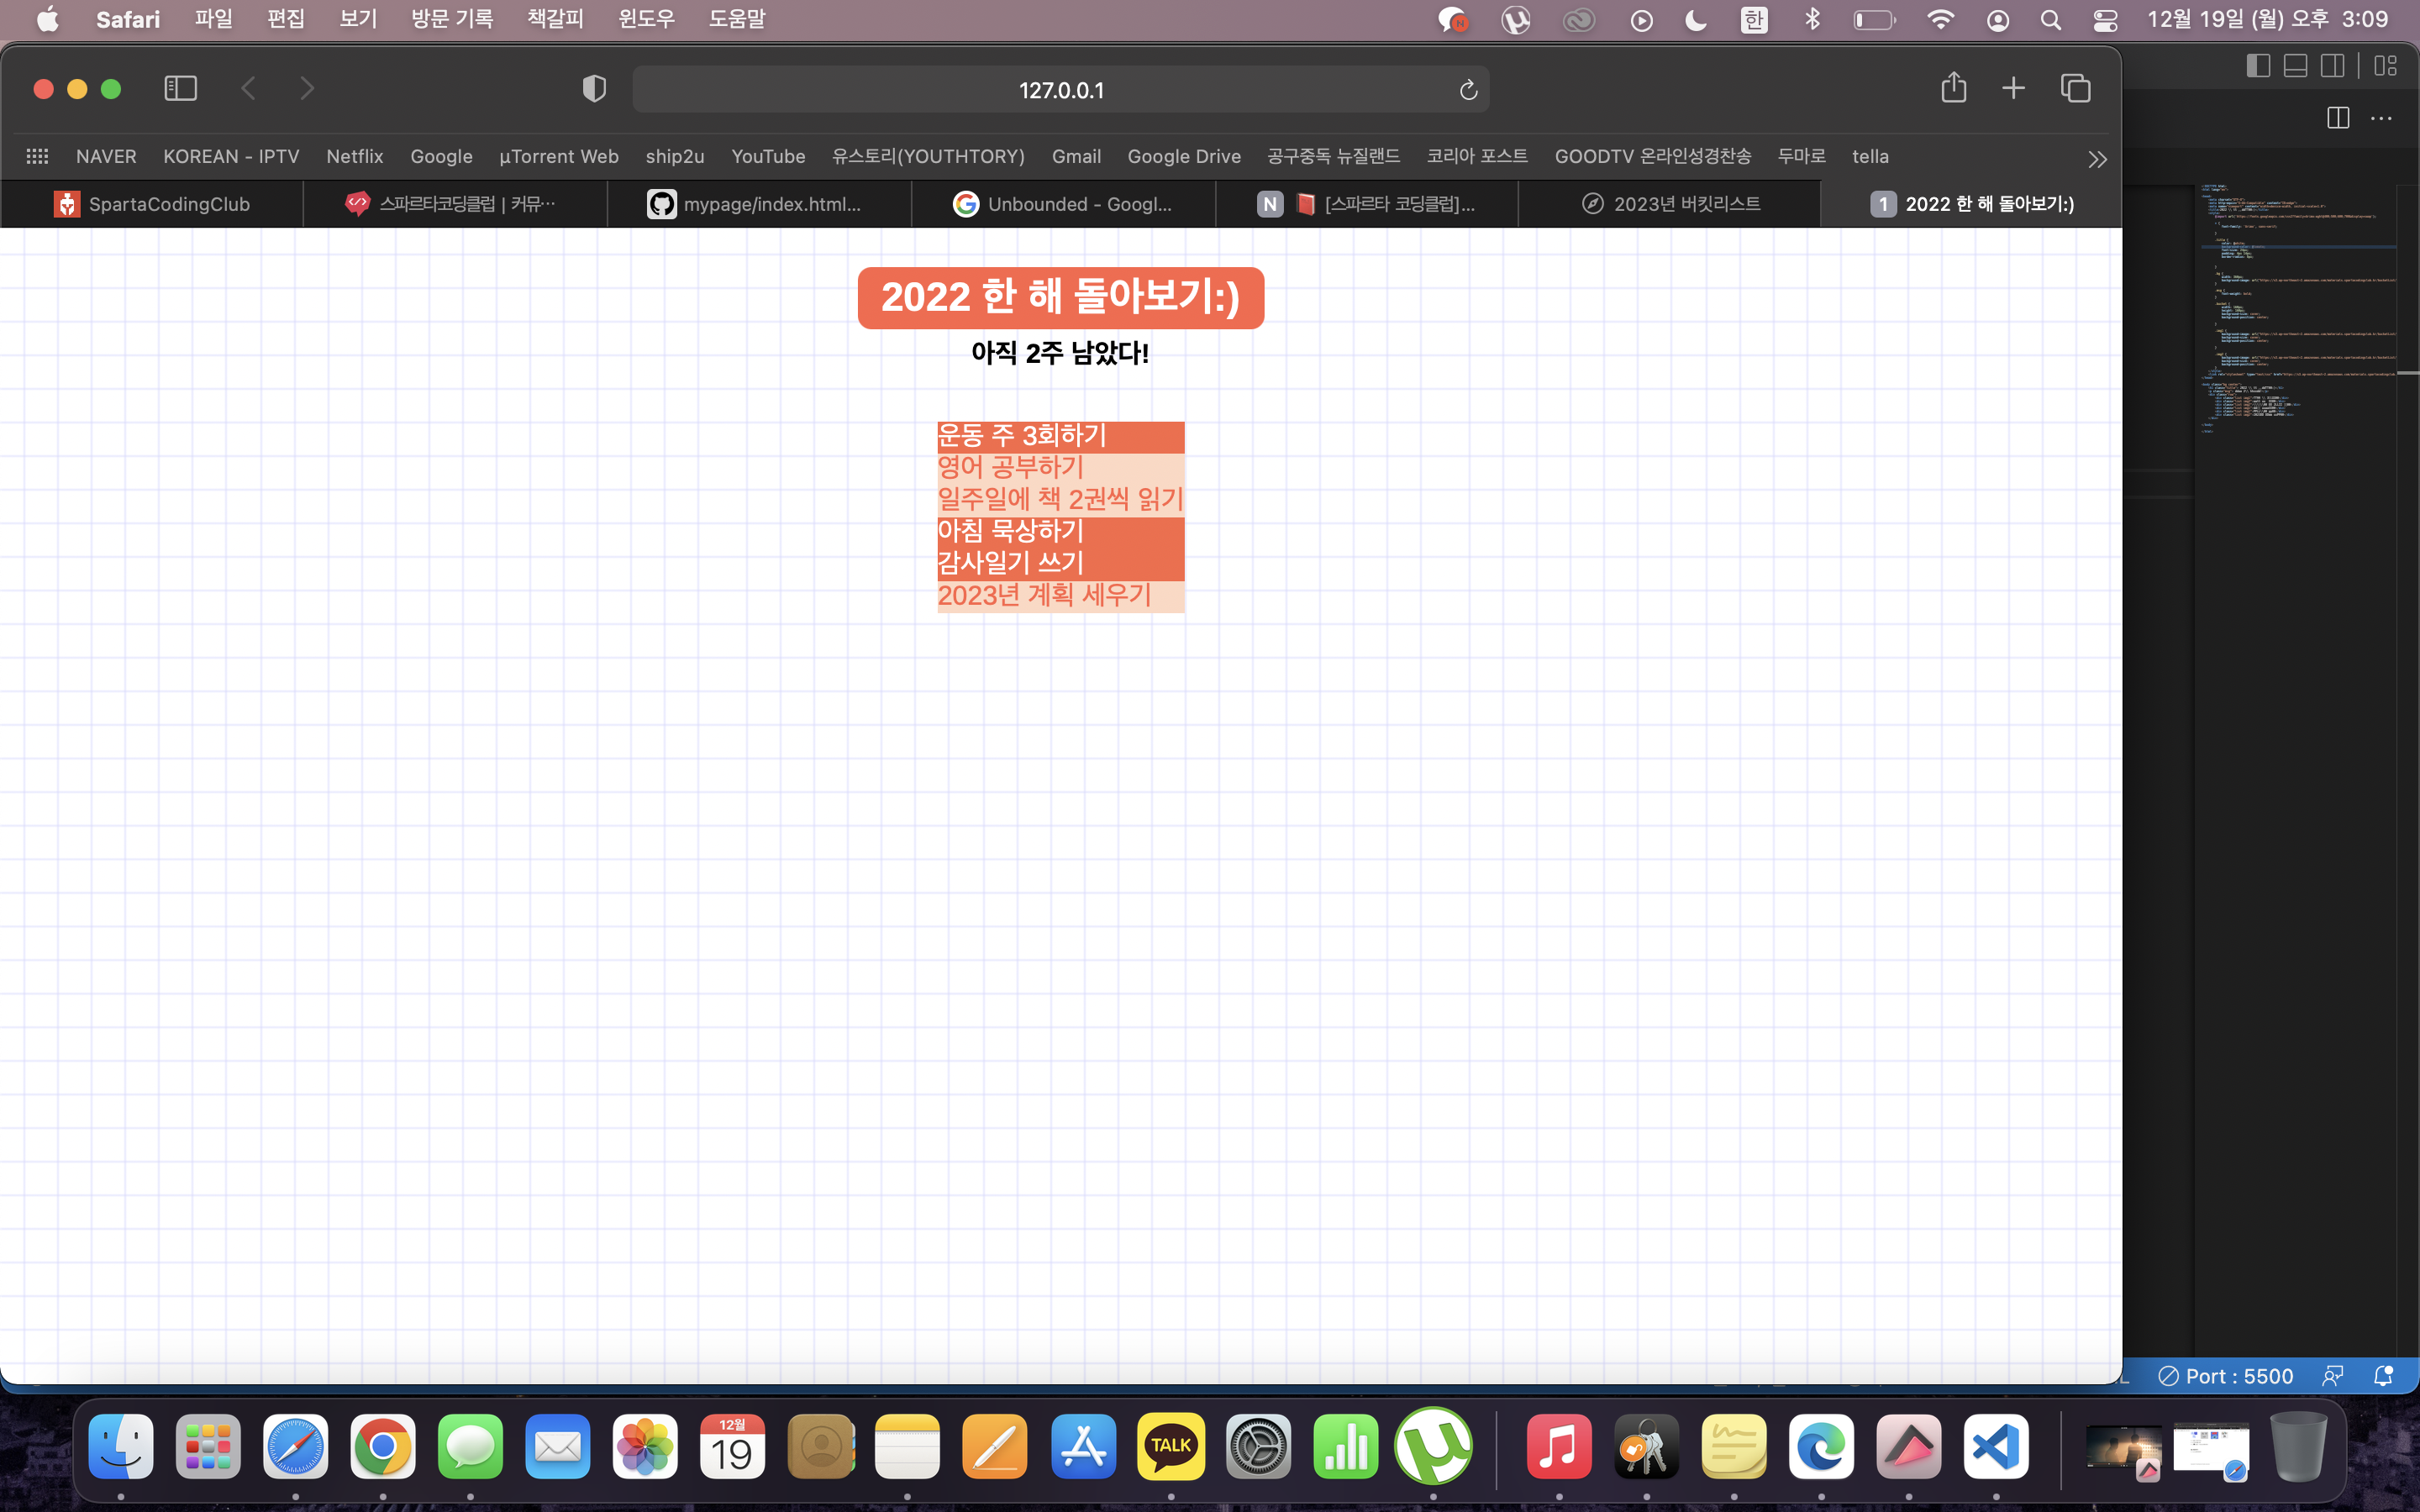Open the 파일 menu

213,19
